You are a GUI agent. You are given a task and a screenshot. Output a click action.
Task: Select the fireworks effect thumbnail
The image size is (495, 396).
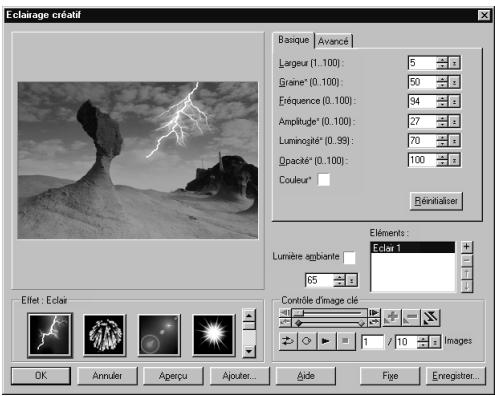click(x=105, y=335)
